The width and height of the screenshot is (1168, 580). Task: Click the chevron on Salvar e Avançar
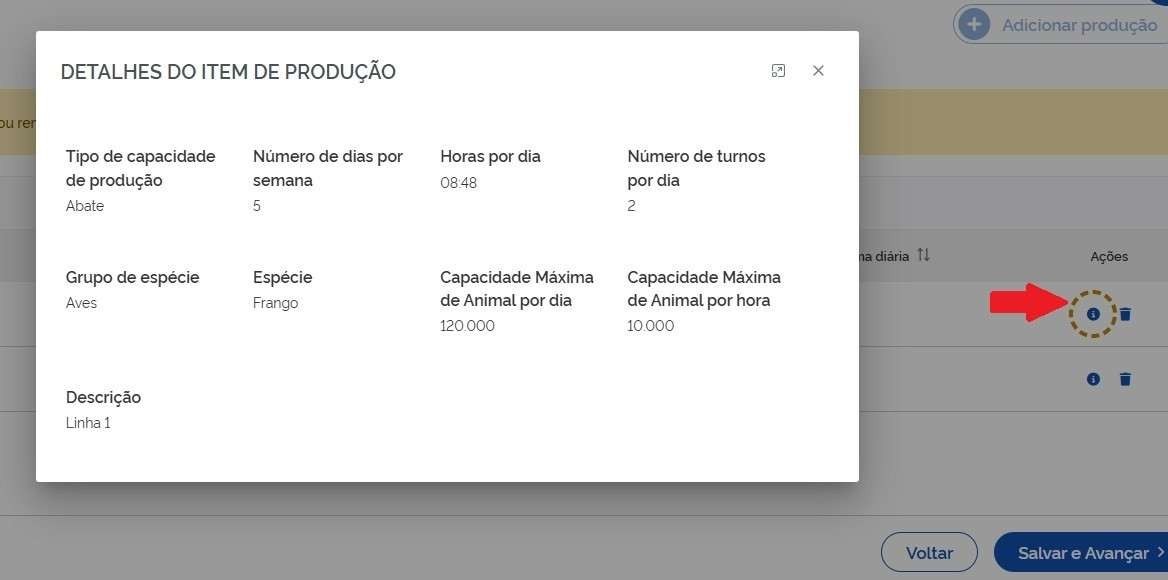1160,553
